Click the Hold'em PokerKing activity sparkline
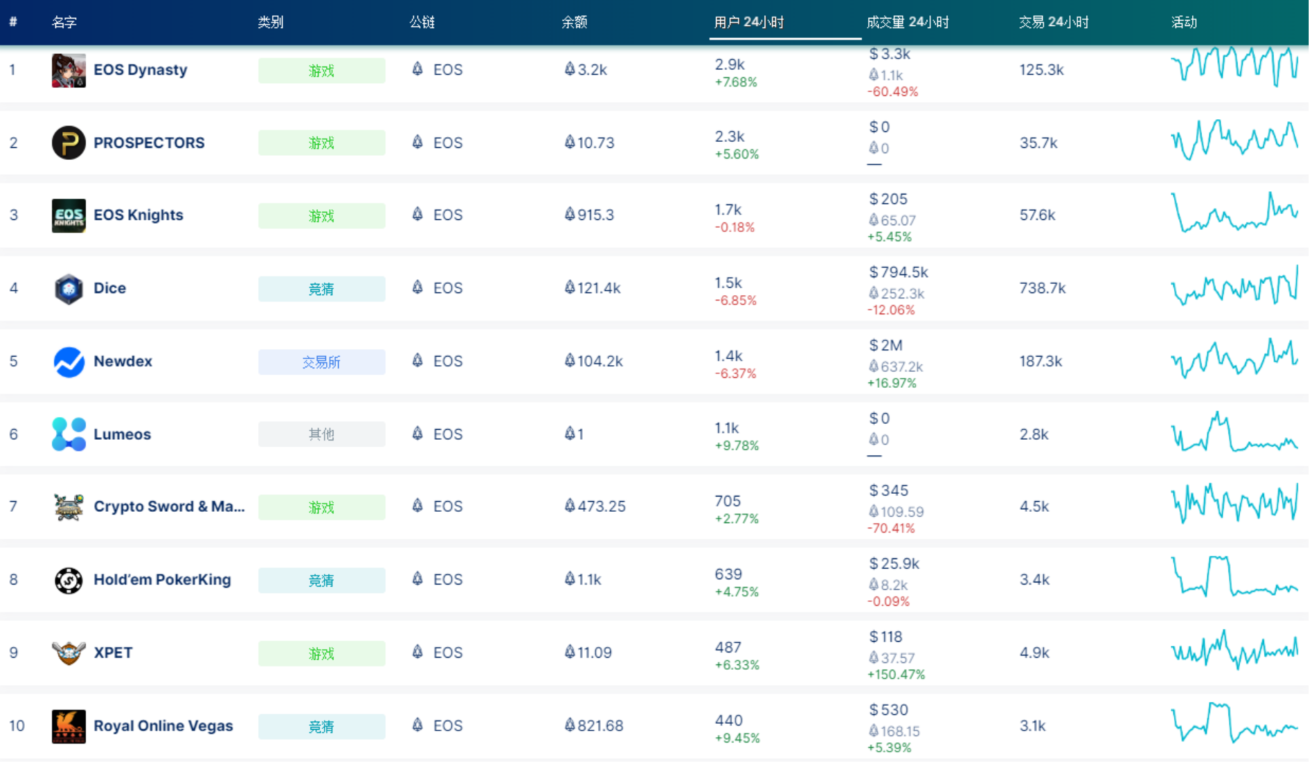The image size is (1309, 768). click(x=1235, y=577)
